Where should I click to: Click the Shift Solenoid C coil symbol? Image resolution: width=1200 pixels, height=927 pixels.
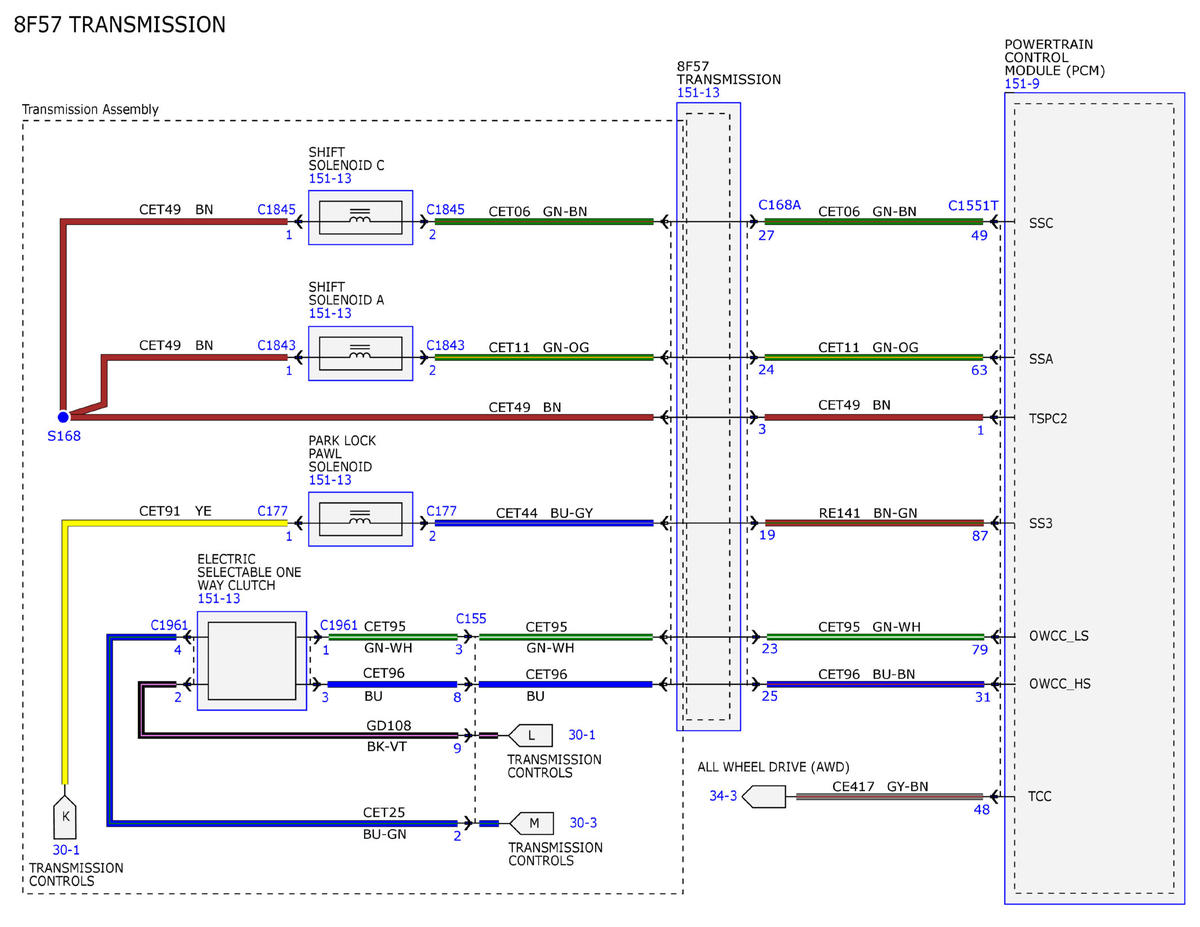[x=360, y=217]
